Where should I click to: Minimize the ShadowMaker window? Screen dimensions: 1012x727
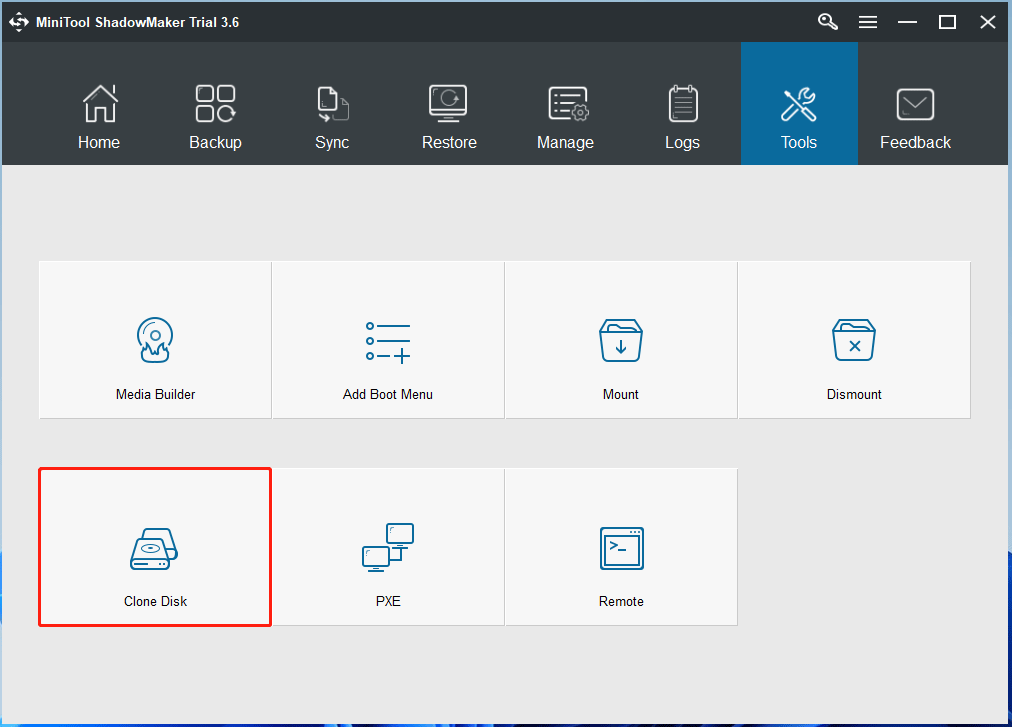click(908, 22)
